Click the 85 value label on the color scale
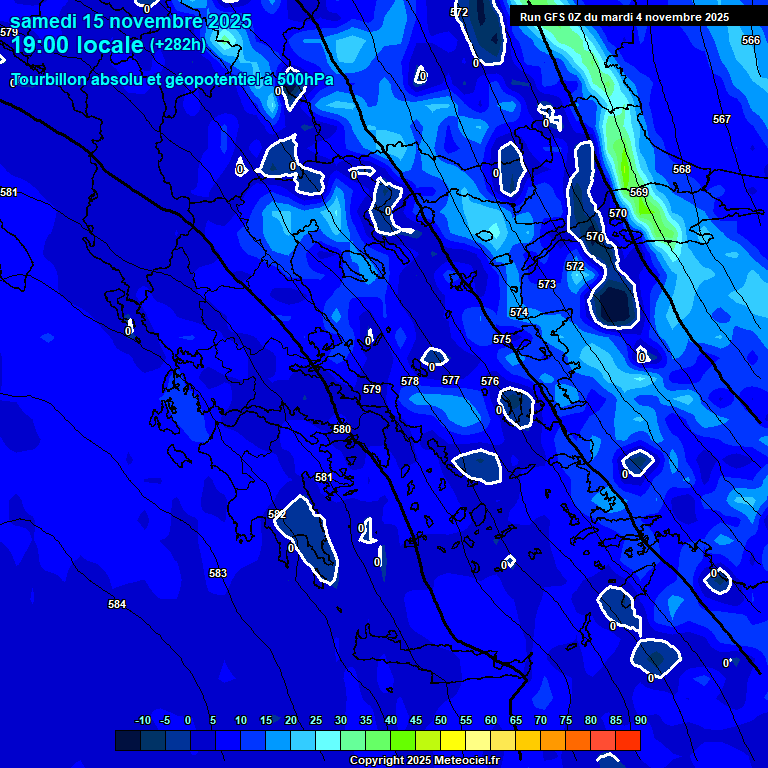 tap(615, 721)
